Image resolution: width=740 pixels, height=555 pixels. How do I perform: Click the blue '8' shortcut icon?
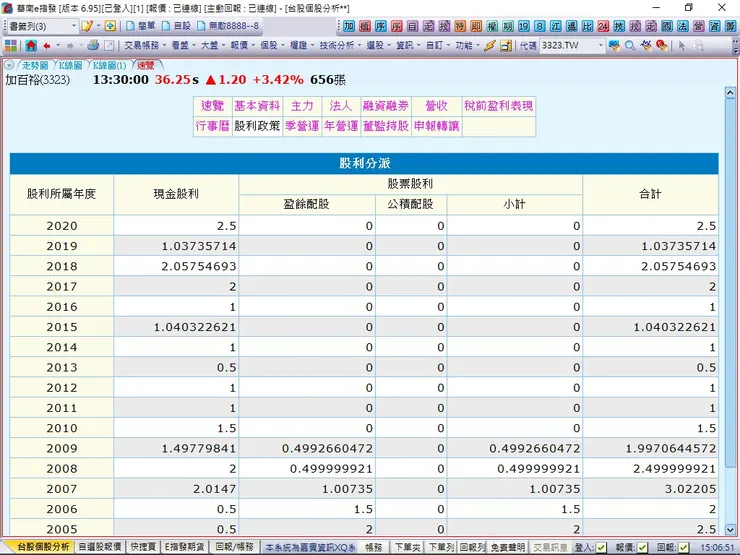(540, 26)
